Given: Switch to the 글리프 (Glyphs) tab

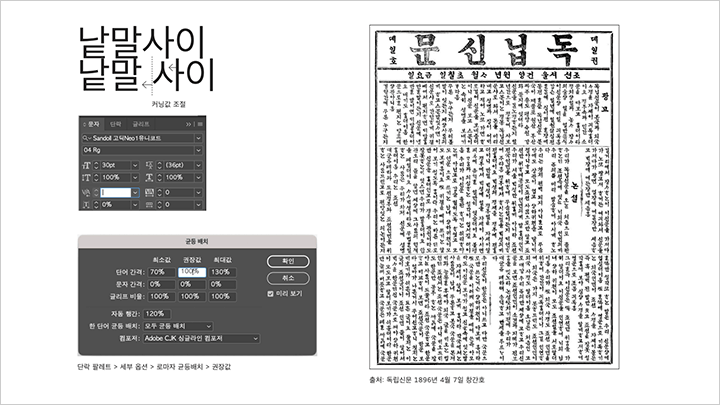Looking at the screenshot, I should point(141,124).
